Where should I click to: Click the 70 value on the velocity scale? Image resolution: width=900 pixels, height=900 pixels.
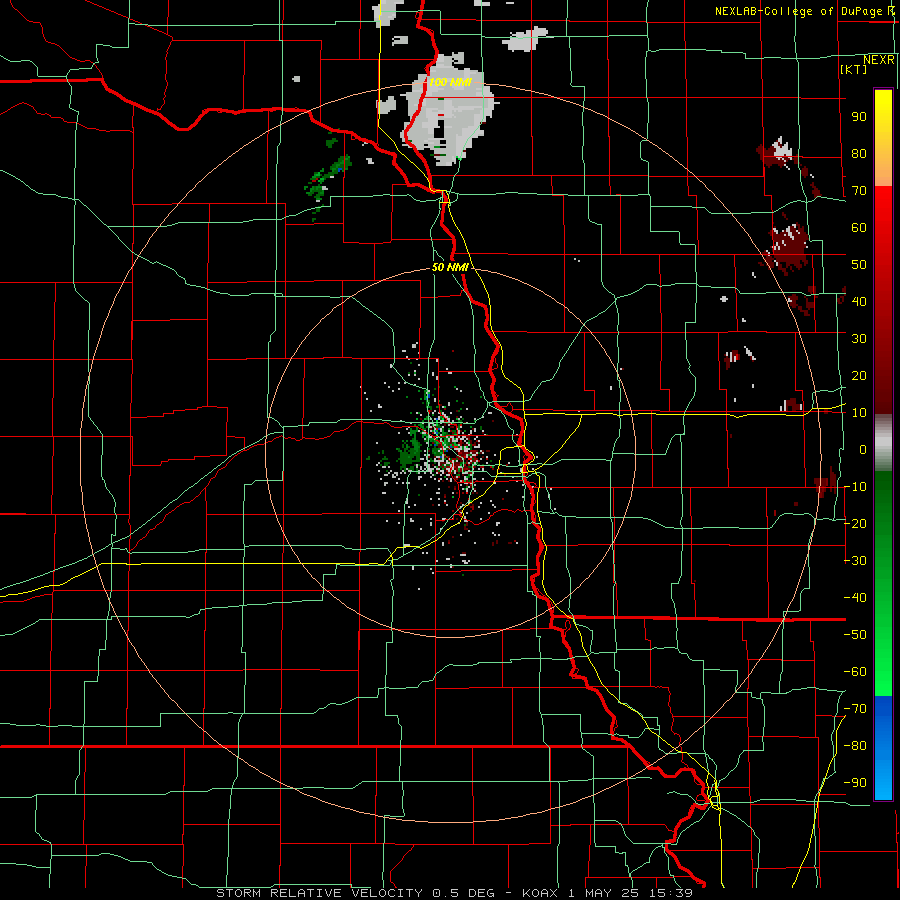pos(859,191)
